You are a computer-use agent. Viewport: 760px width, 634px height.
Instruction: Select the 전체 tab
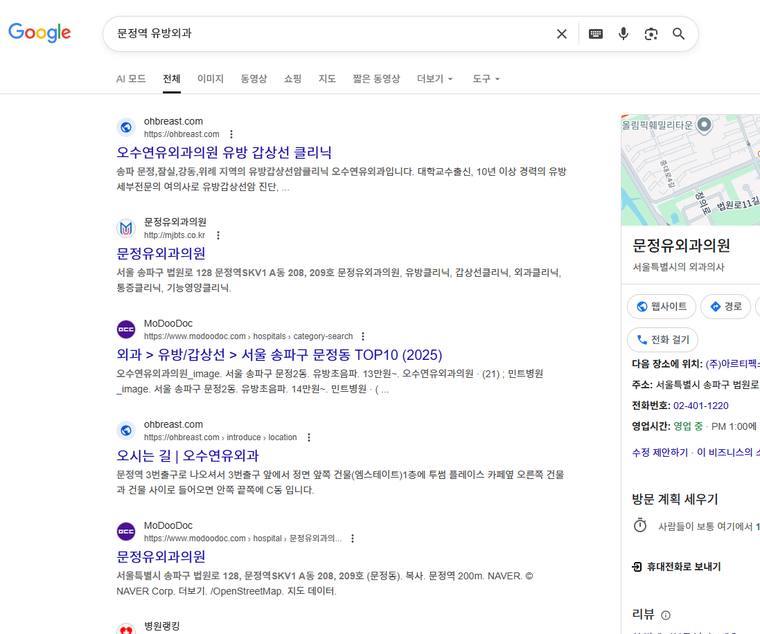[x=172, y=79]
